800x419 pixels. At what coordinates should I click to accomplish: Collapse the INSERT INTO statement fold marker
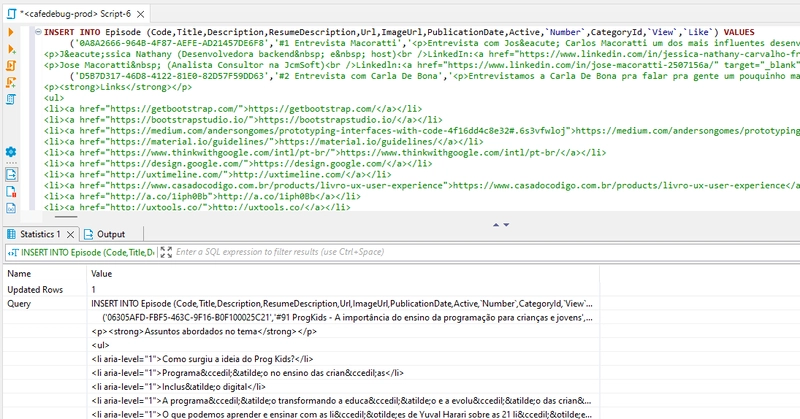[x=37, y=33]
